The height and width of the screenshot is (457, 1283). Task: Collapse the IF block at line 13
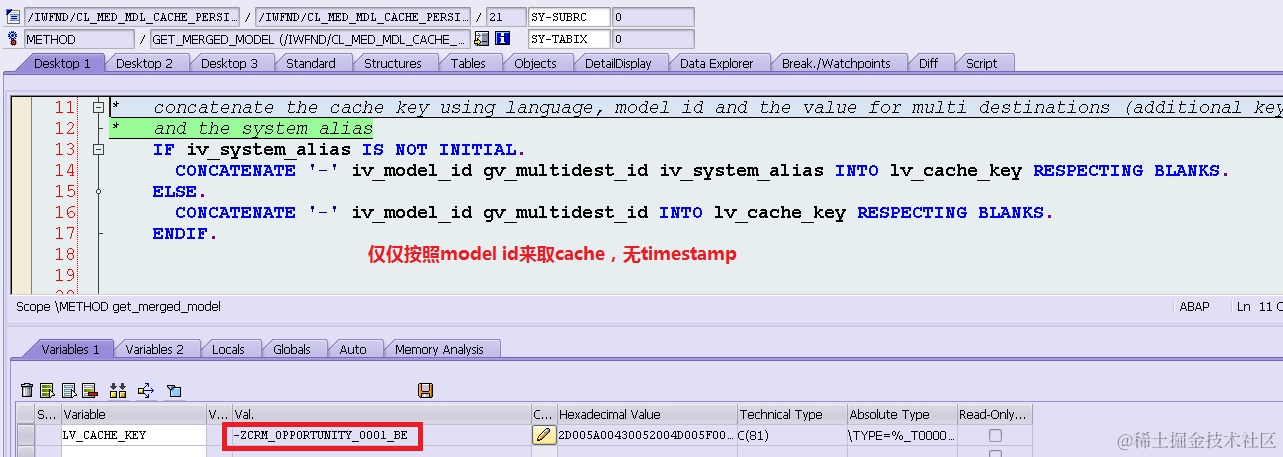(x=98, y=149)
